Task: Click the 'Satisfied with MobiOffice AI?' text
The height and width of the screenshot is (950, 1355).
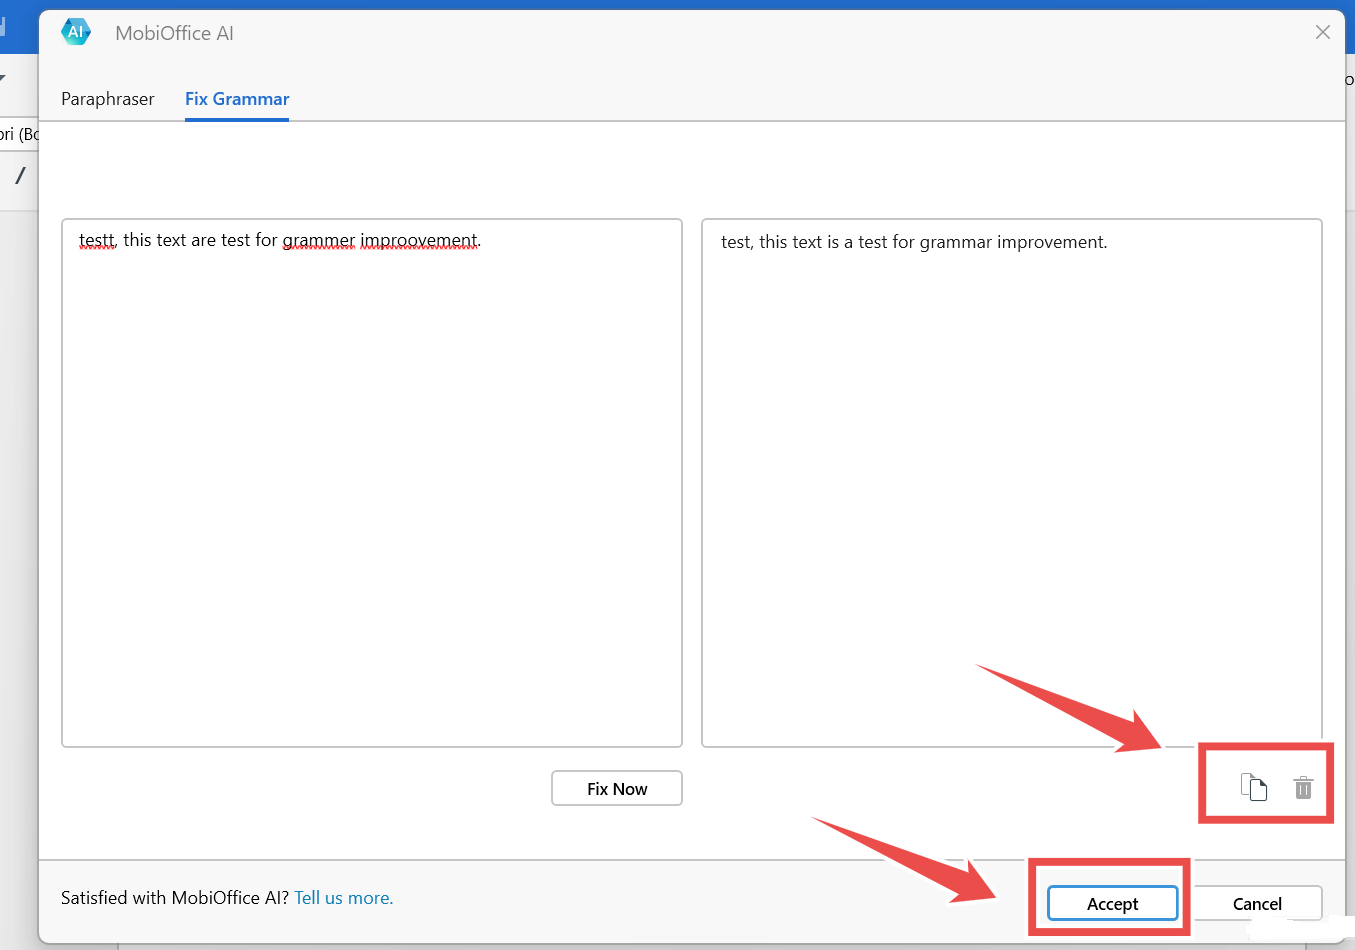Action: coord(175,898)
